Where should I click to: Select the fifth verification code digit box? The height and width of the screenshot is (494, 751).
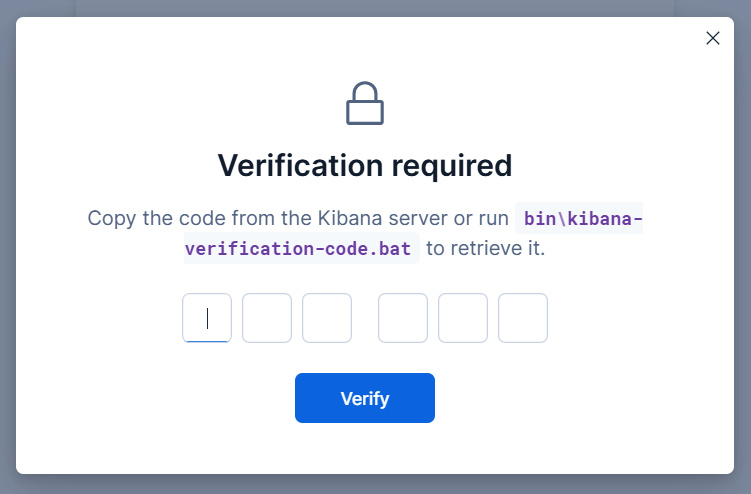(x=463, y=318)
